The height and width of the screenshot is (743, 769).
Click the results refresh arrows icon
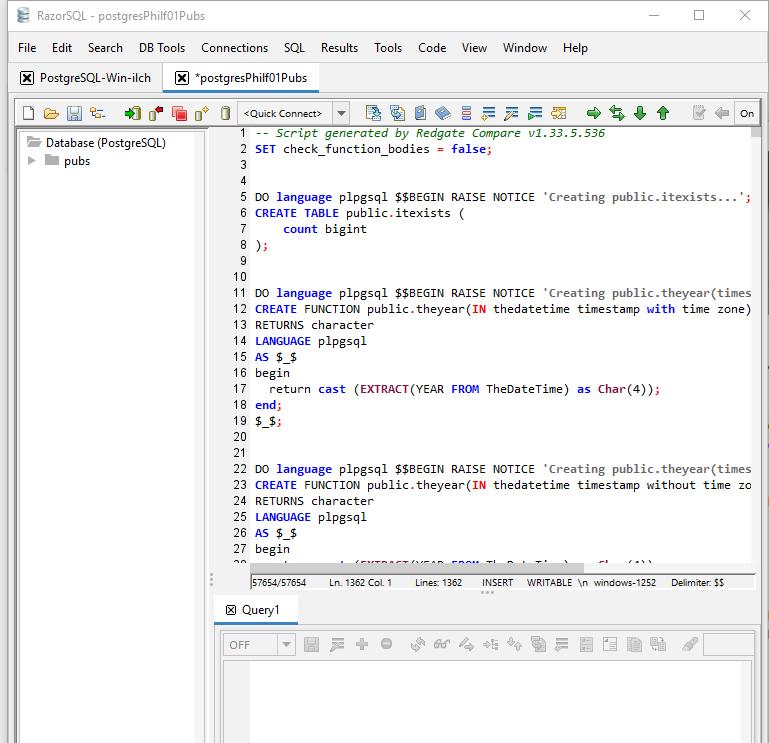click(417, 644)
